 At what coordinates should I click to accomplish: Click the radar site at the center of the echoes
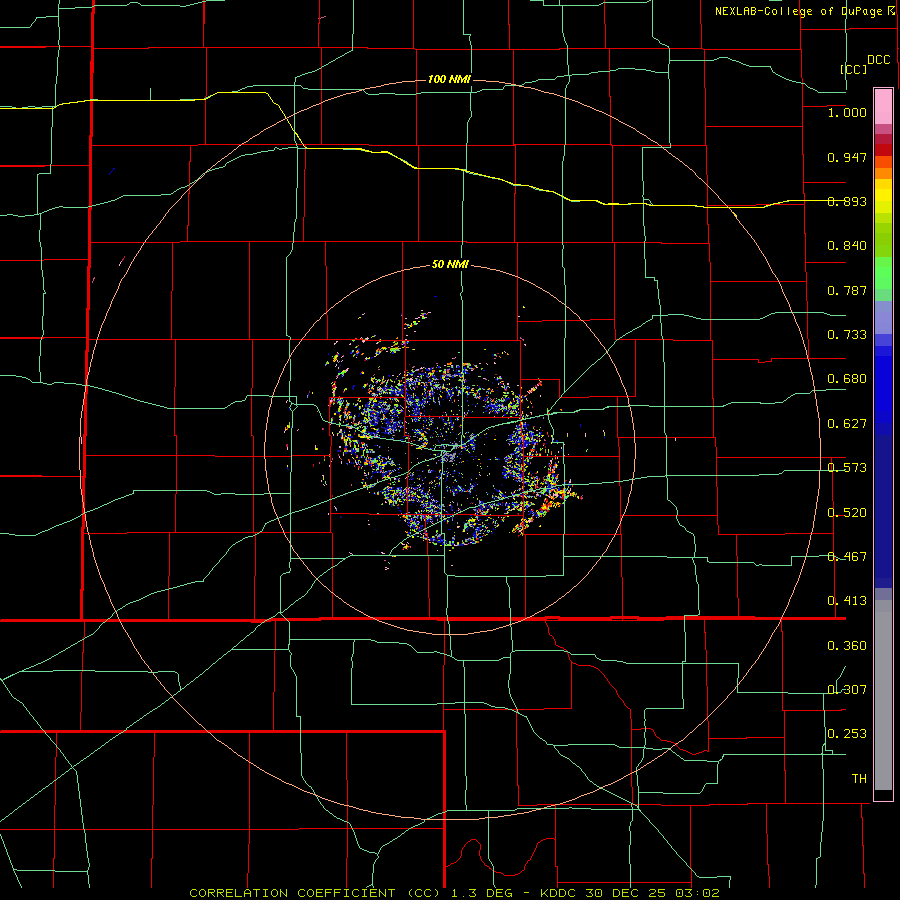(x=449, y=455)
